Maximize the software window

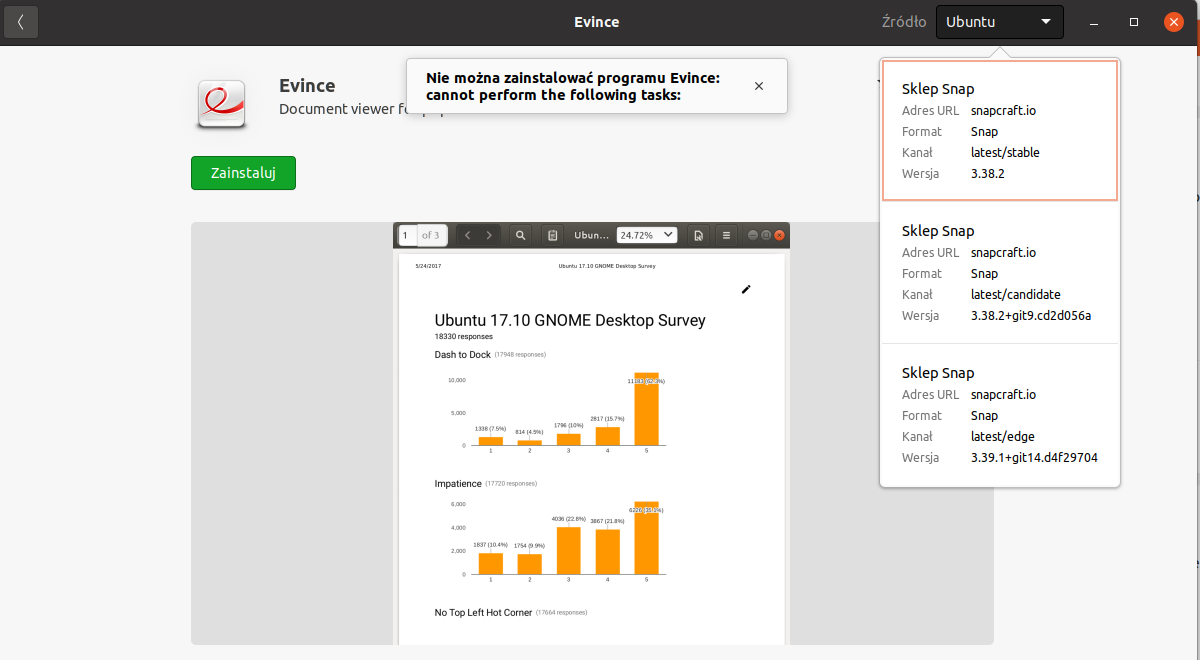point(1134,22)
